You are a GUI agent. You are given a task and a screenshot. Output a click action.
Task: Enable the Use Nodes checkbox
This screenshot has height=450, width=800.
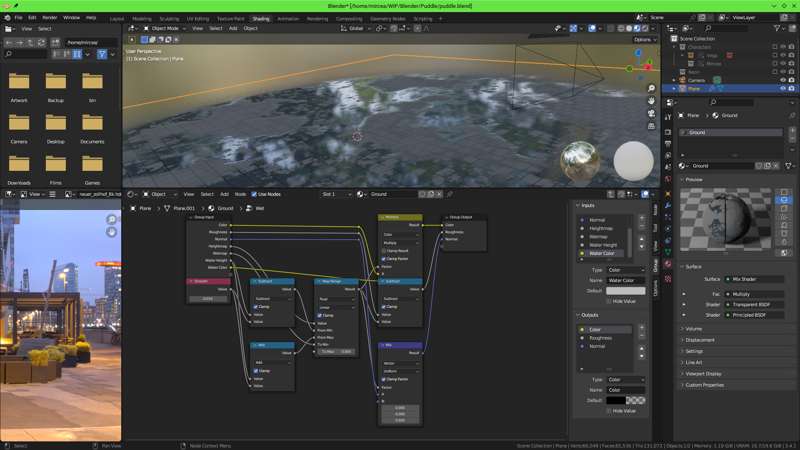coord(253,194)
